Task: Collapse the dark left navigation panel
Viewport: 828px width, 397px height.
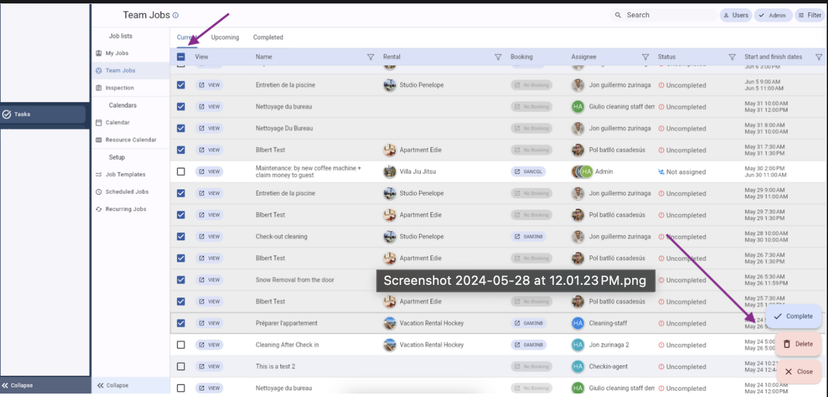Action: (x=18, y=385)
